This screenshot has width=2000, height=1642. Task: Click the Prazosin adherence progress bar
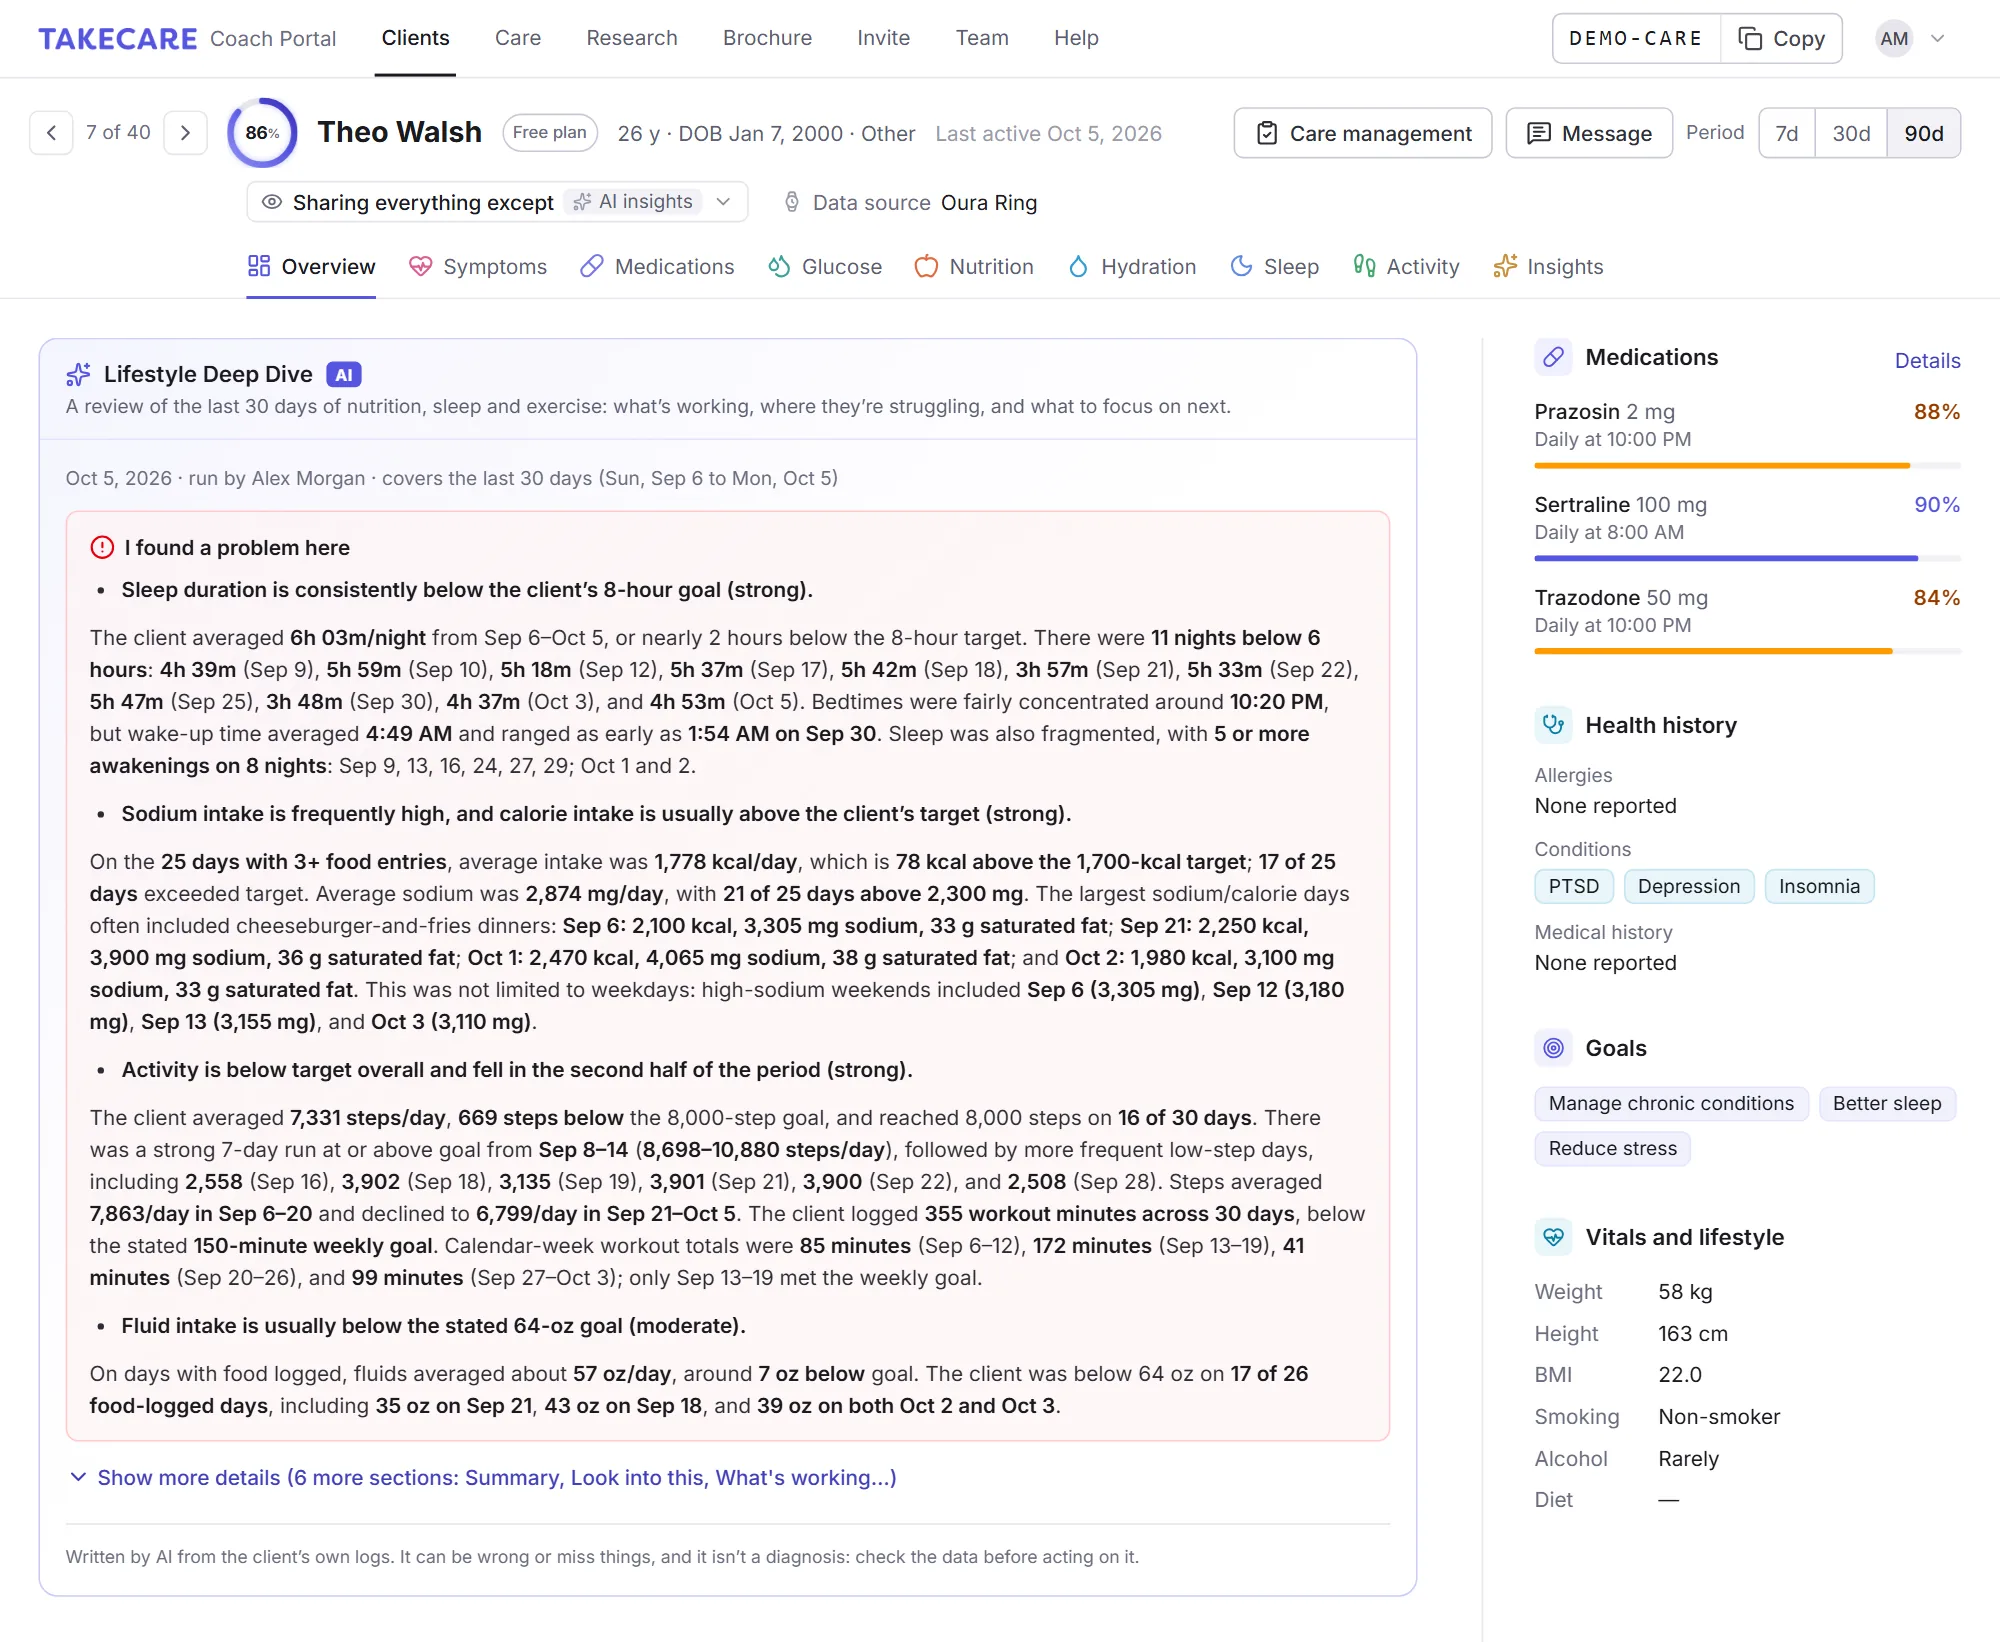pos(1747,466)
